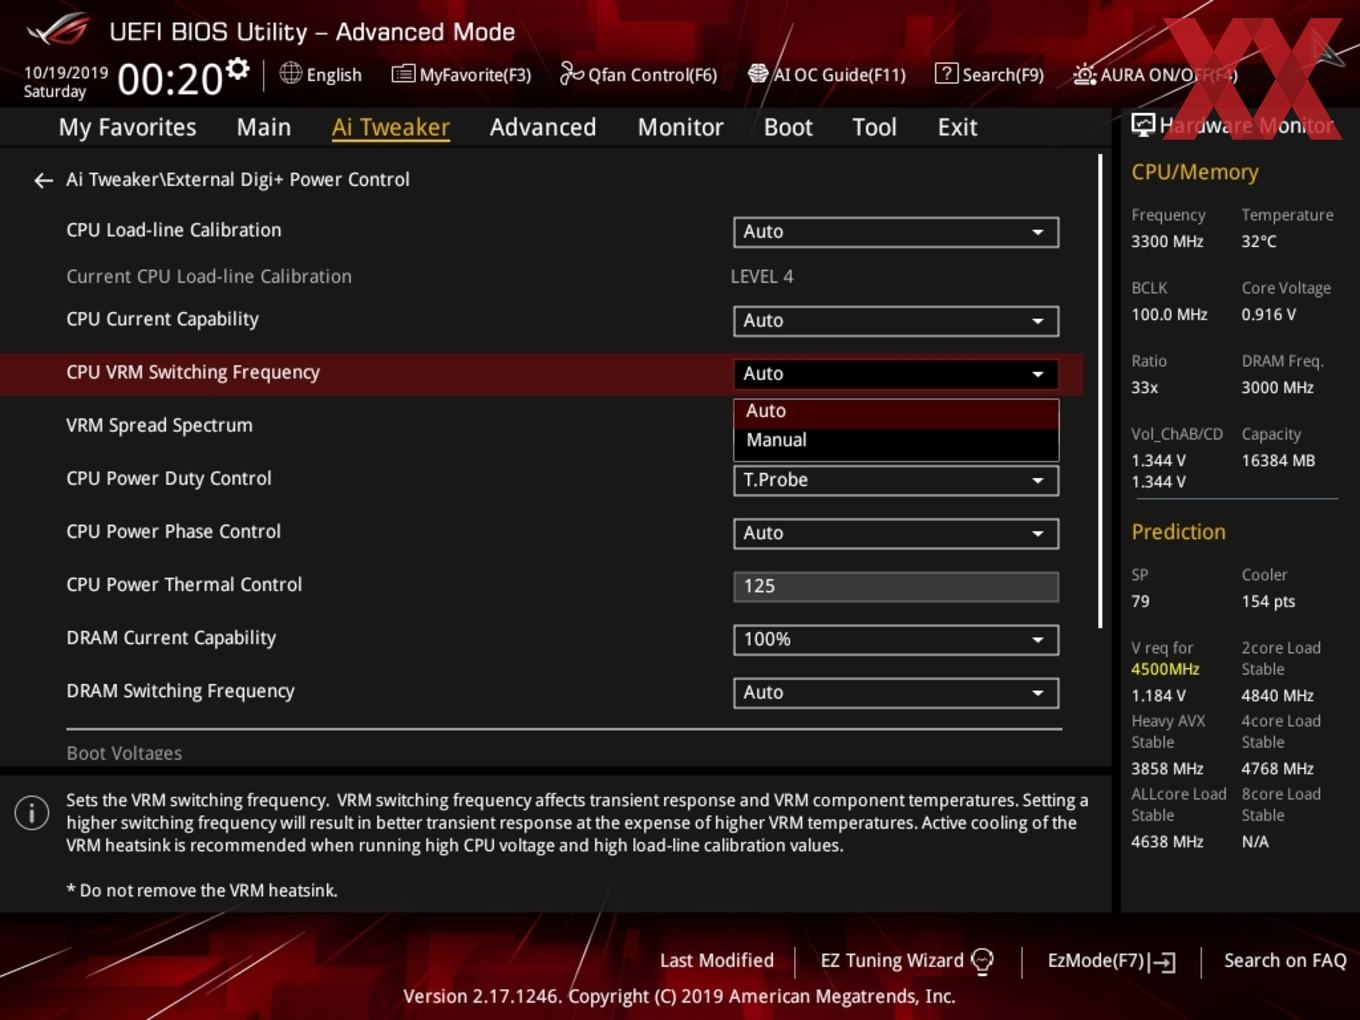Collapse CPU VRM Switching Frequency dropdown
1360x1020 pixels.
point(896,374)
